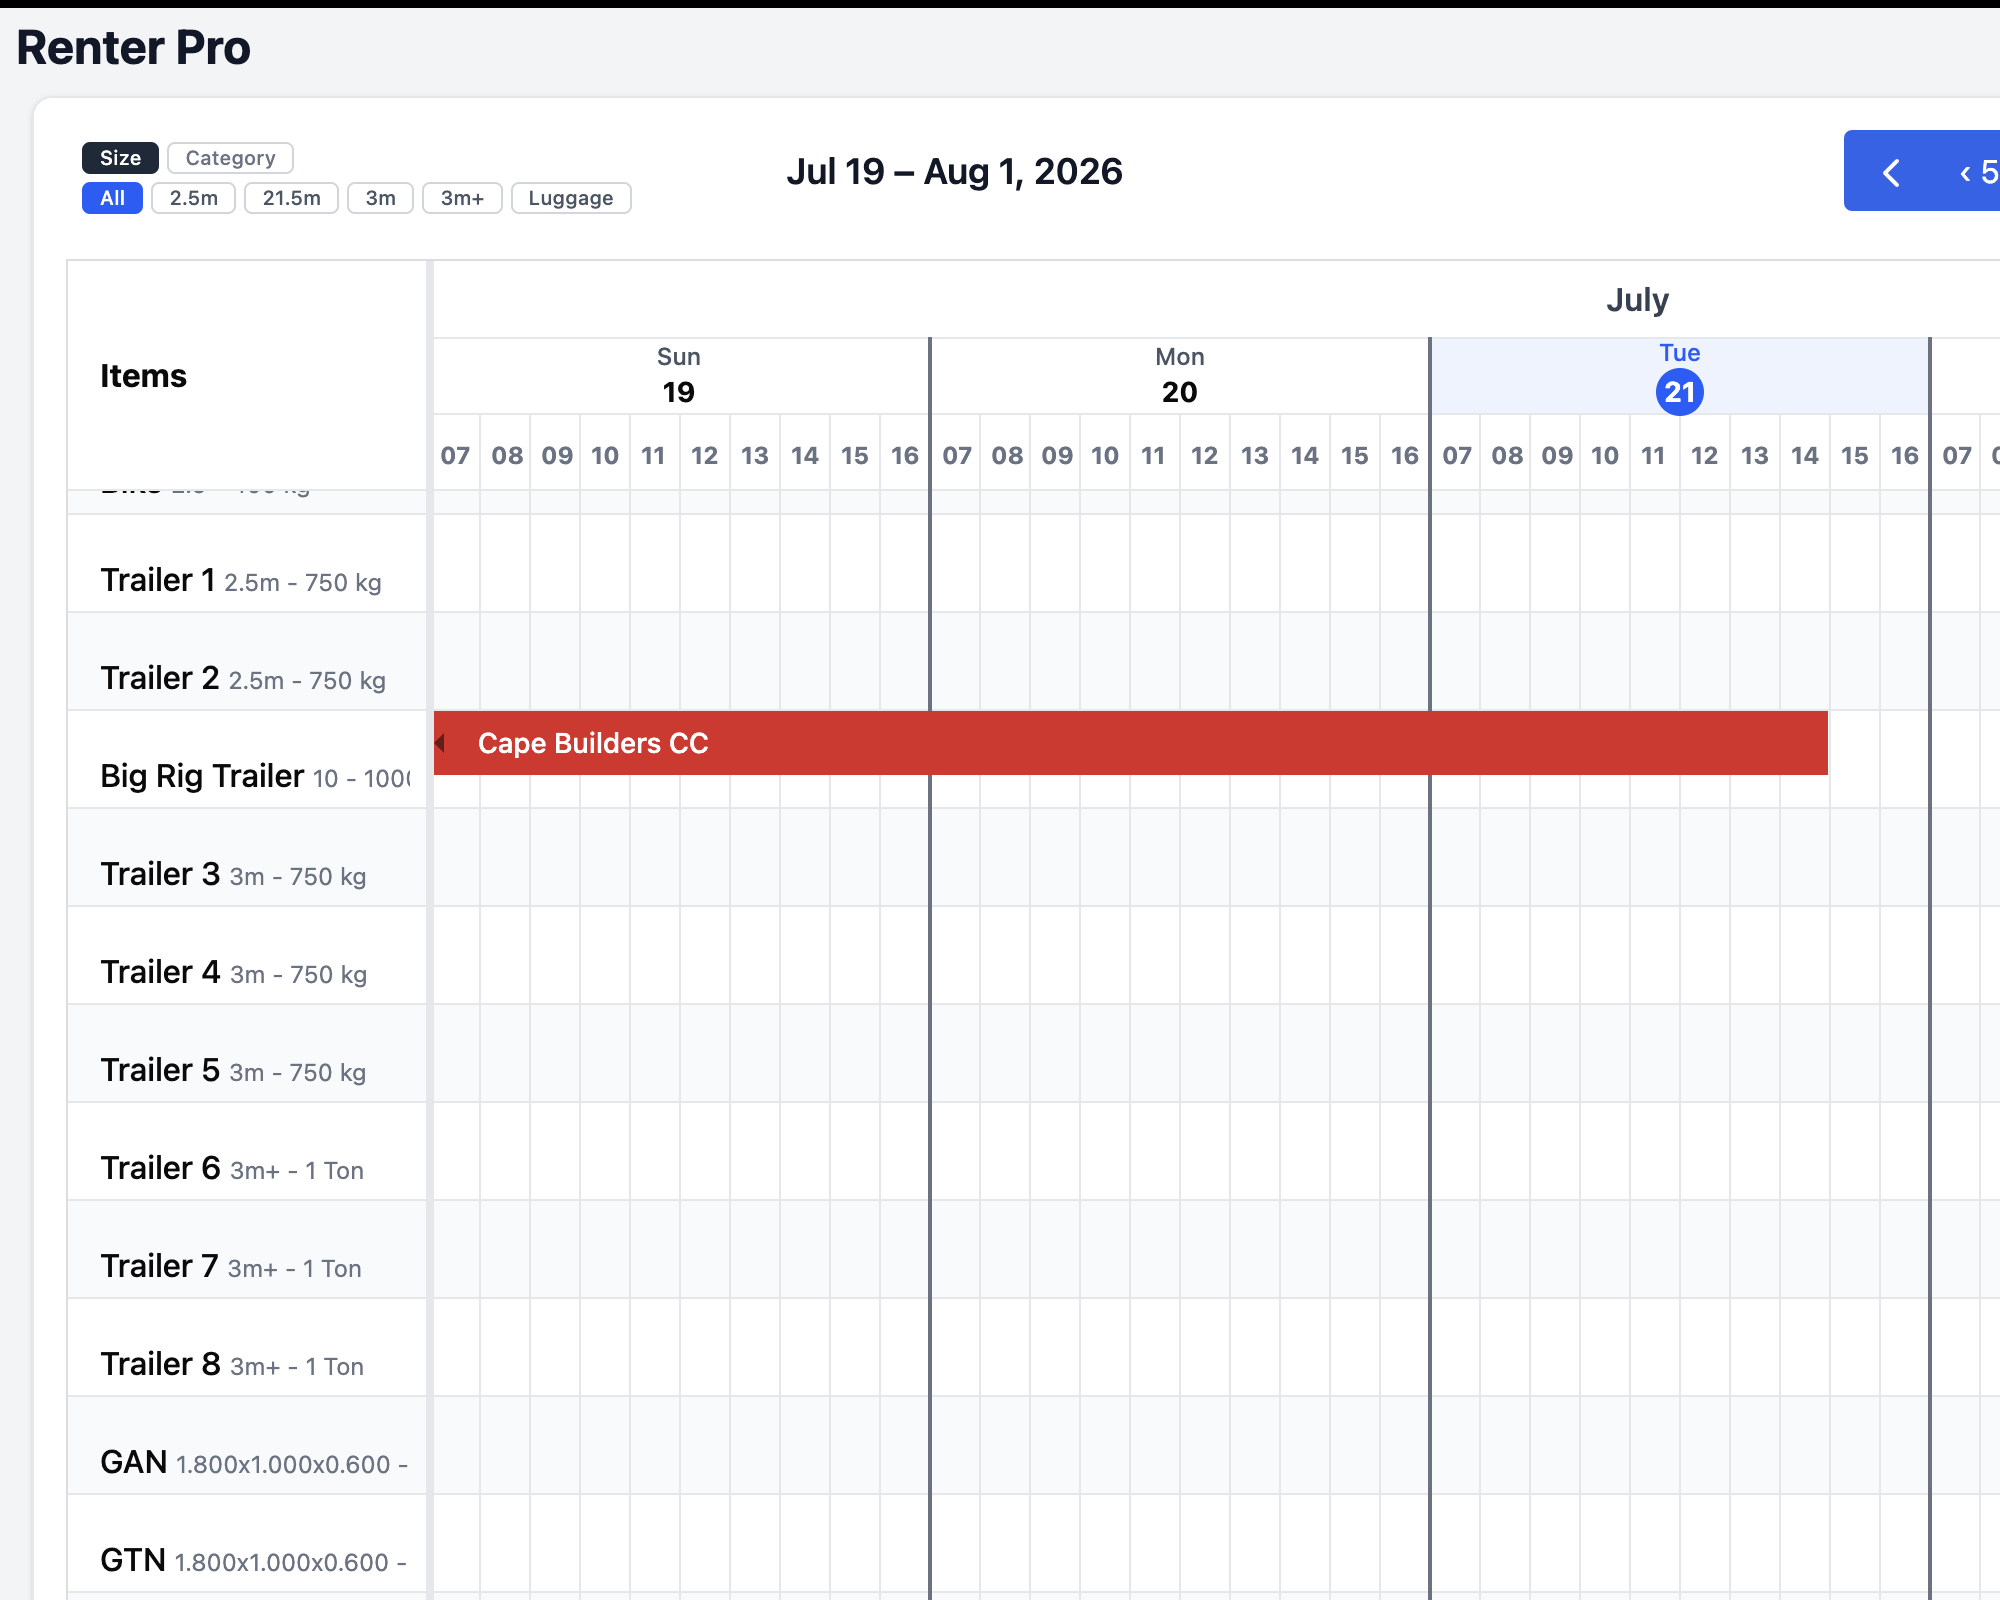Click the 16 hour header under Mon 20

tap(1405, 456)
